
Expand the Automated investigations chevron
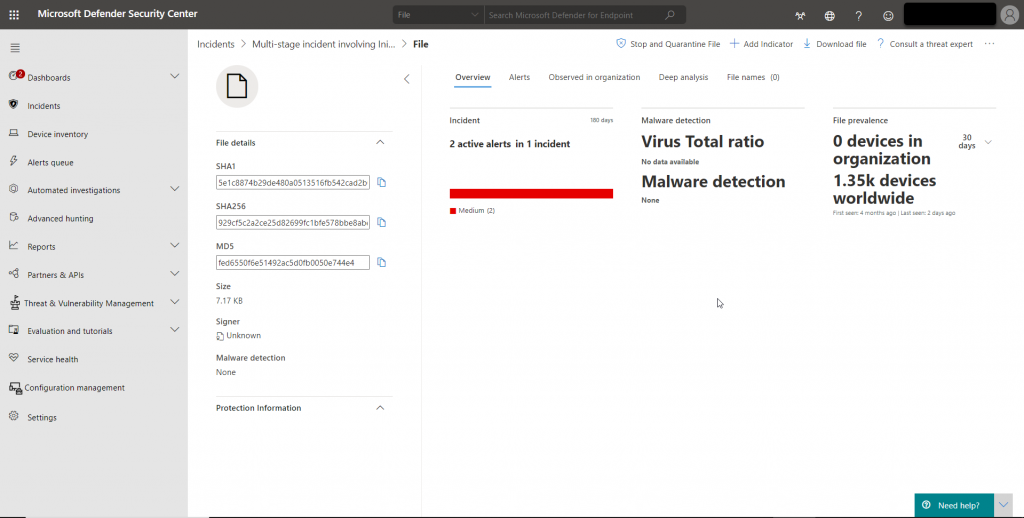(x=174, y=189)
